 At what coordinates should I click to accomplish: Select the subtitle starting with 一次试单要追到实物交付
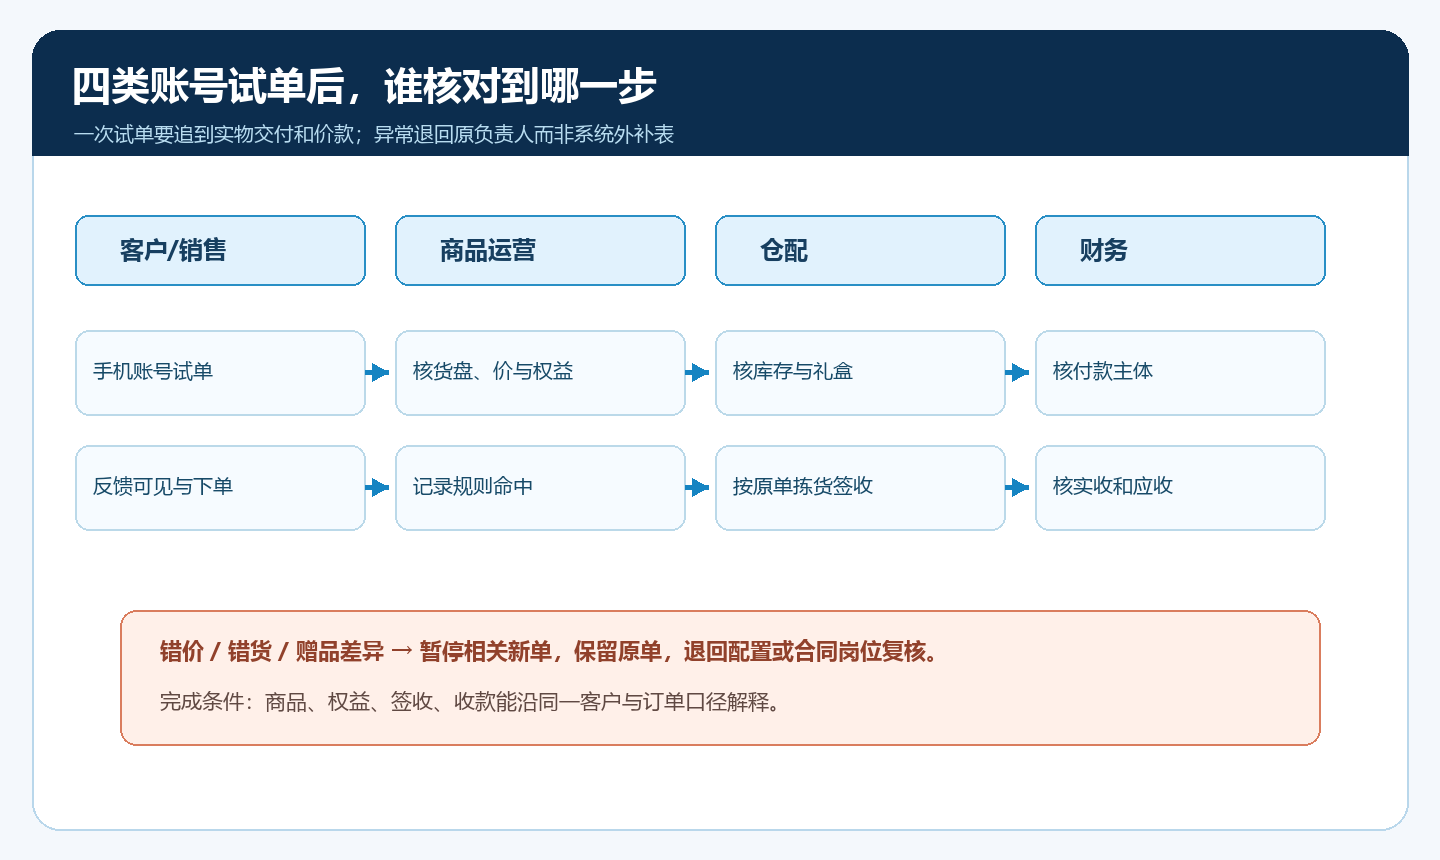tap(374, 134)
